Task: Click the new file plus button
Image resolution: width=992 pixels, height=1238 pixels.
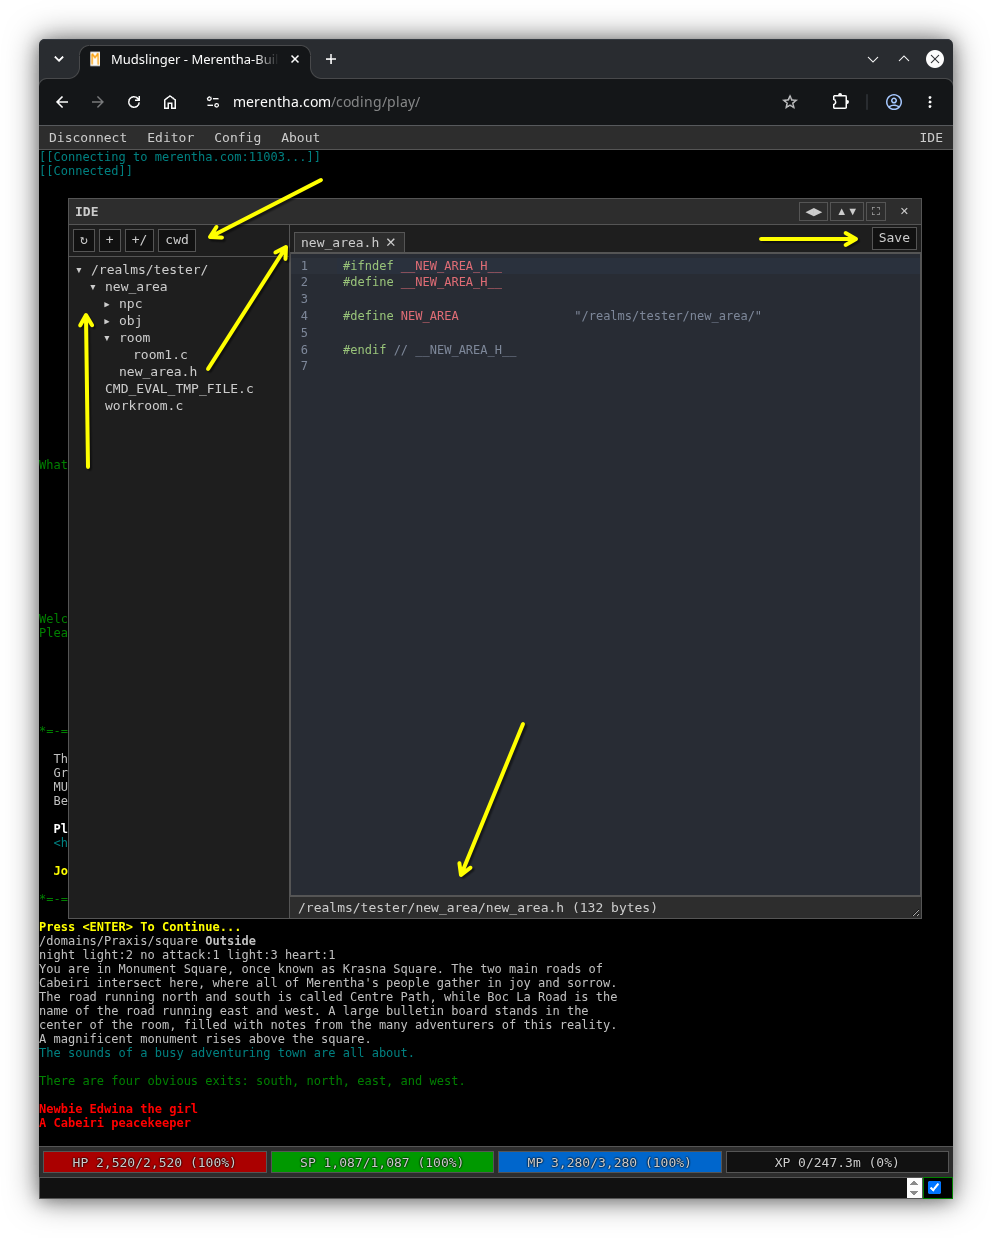Action: click(x=110, y=240)
